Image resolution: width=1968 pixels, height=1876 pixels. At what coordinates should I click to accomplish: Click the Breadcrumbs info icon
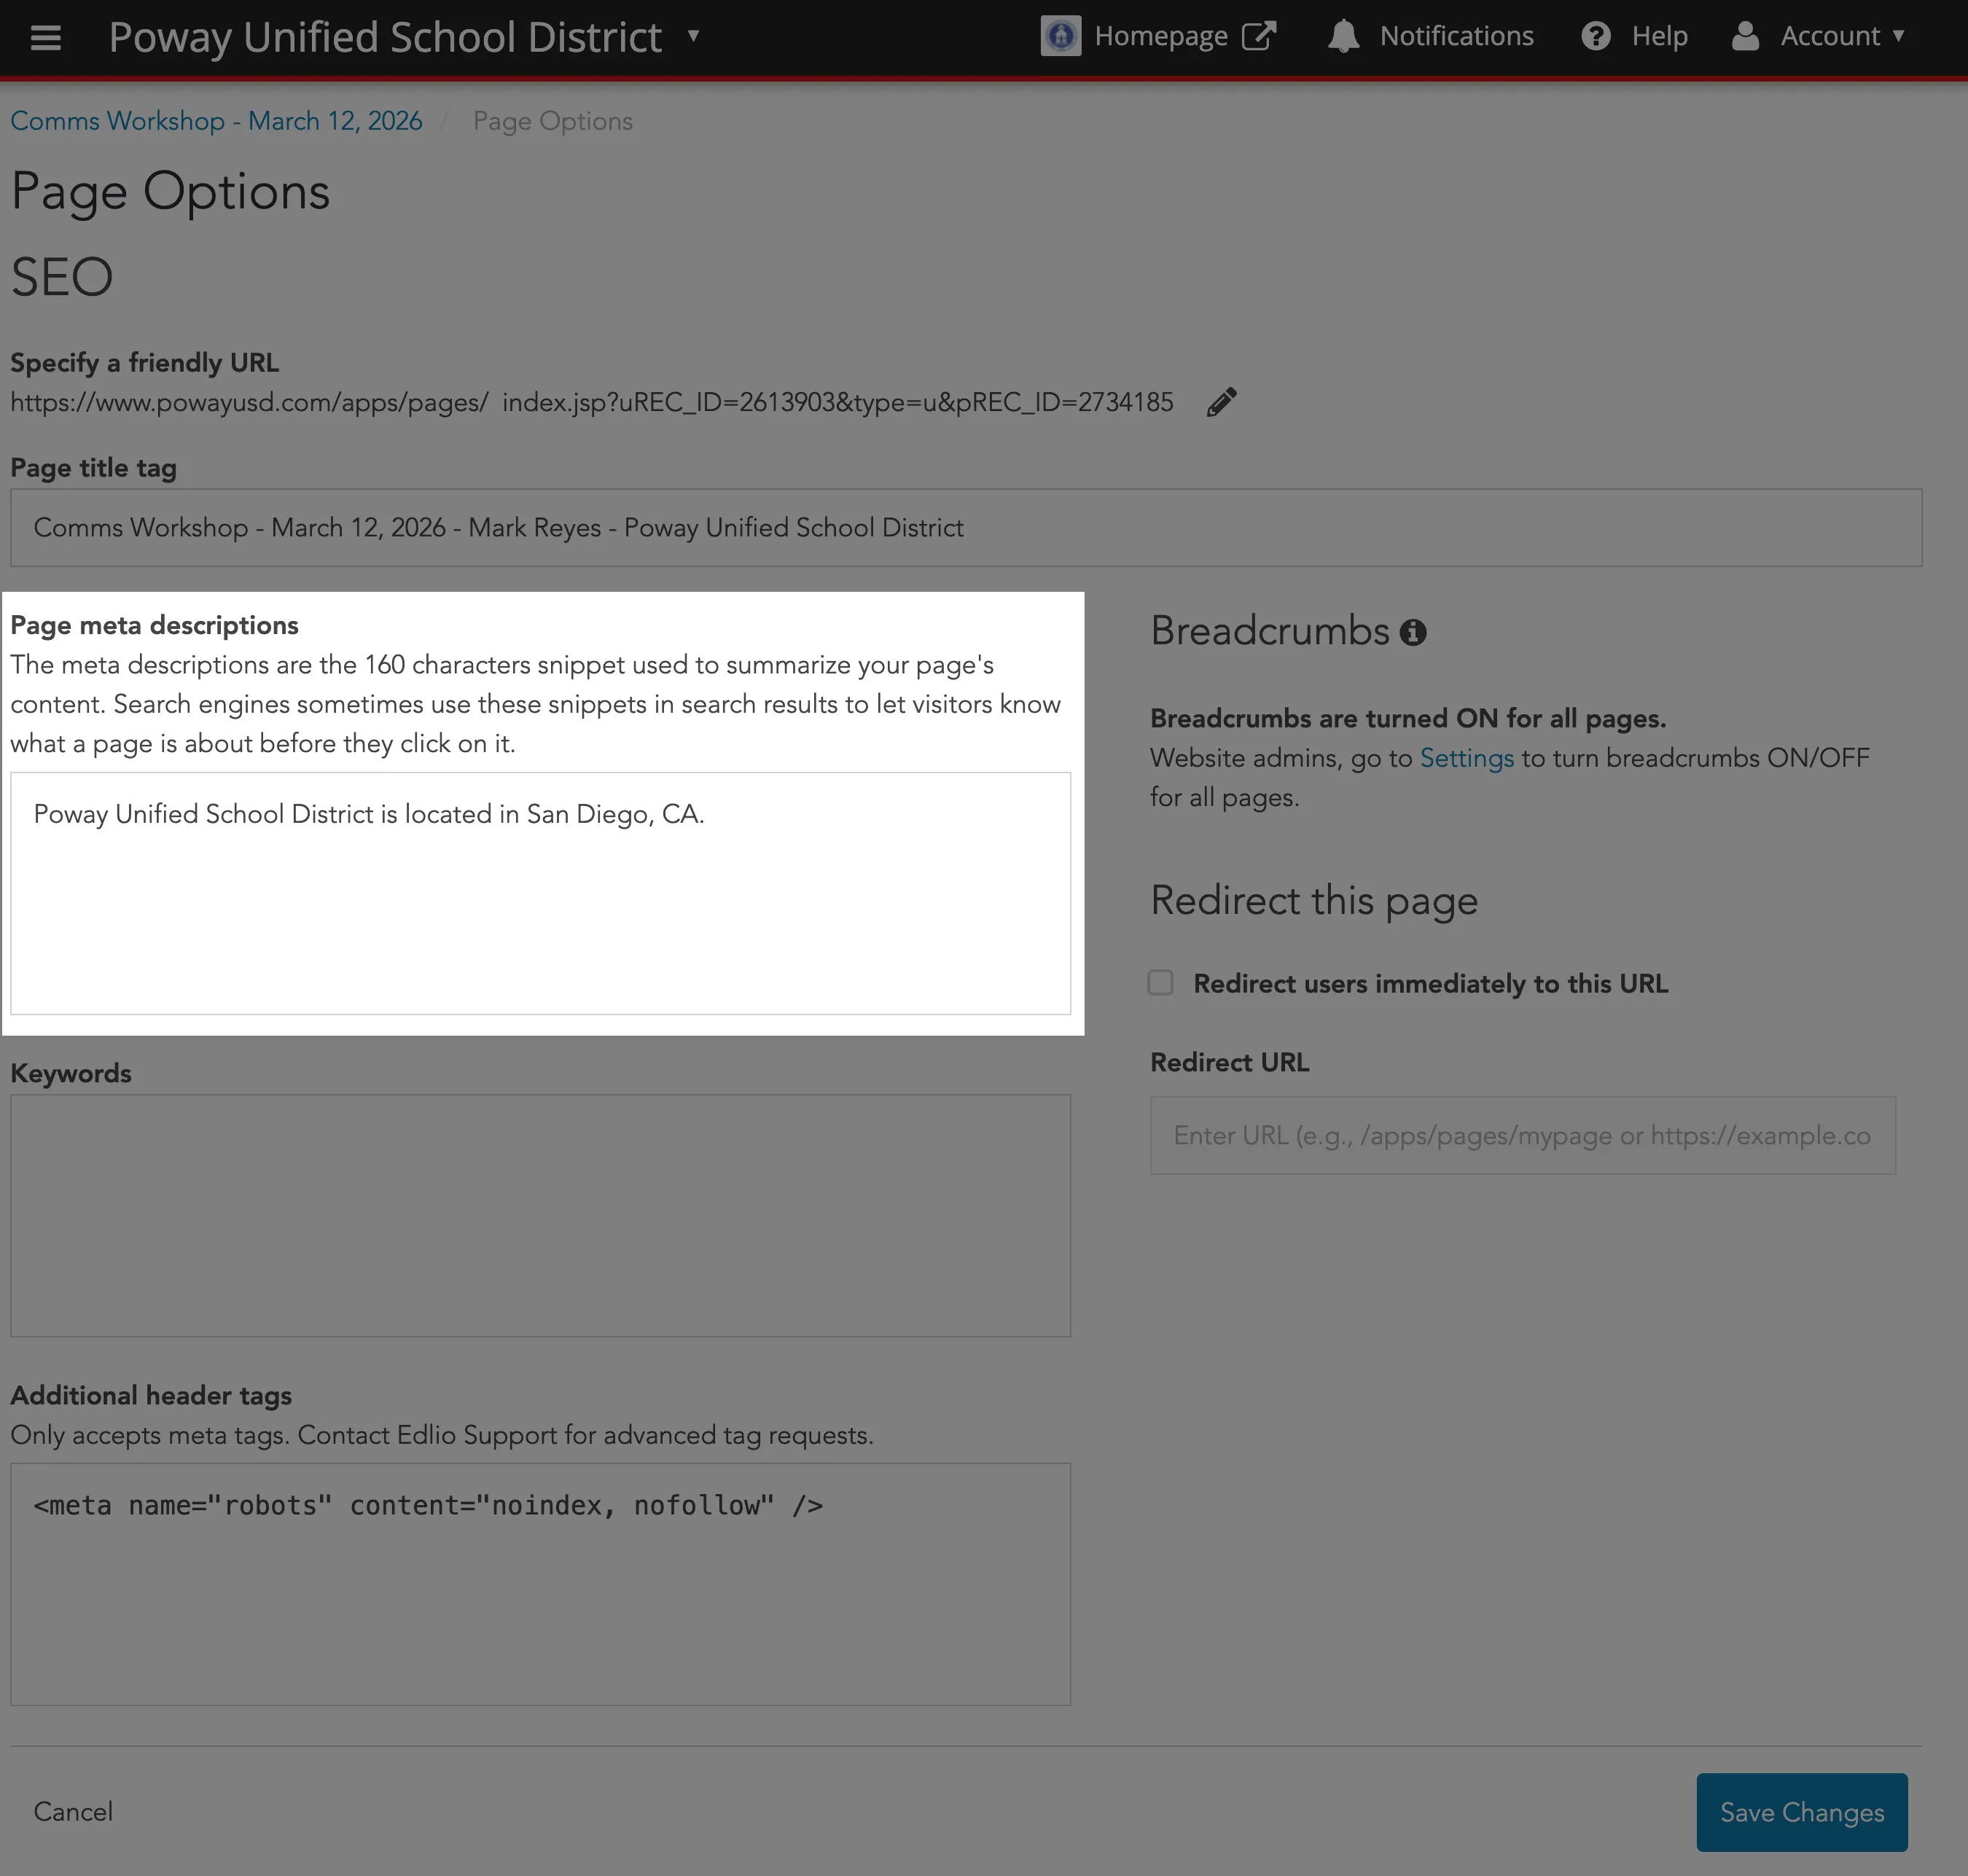(x=1412, y=632)
